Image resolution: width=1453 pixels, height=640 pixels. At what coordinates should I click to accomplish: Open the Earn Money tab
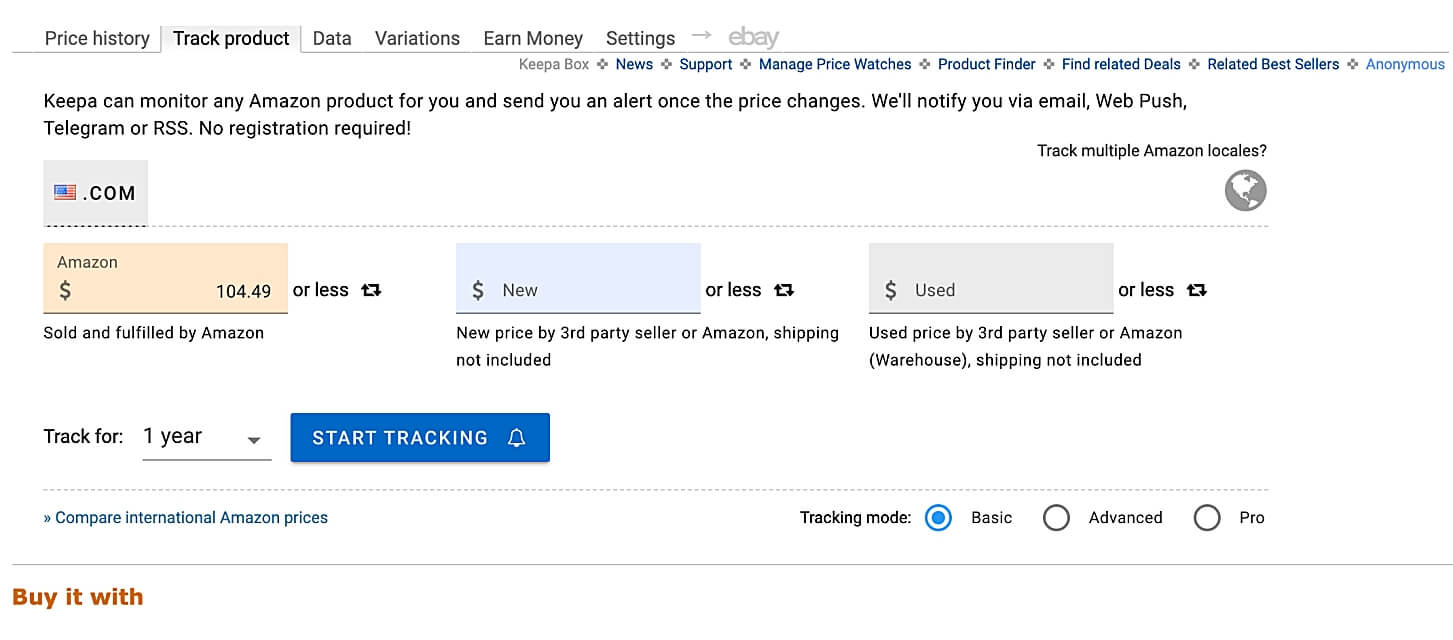tap(533, 38)
